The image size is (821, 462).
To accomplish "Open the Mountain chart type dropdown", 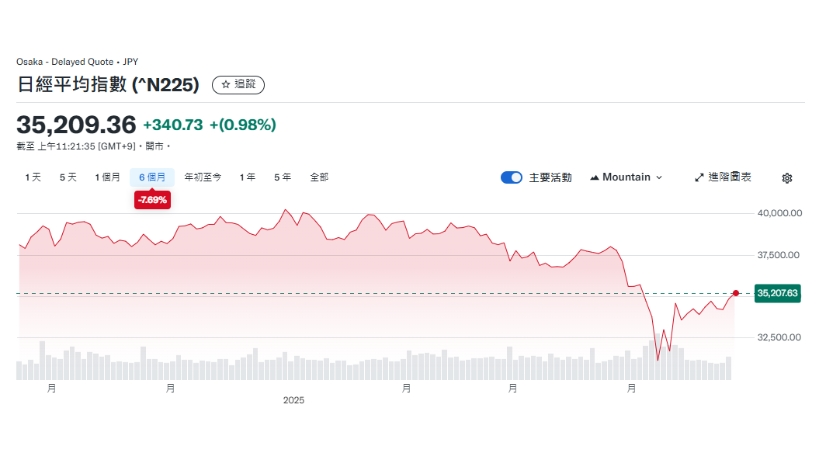I will (626, 178).
